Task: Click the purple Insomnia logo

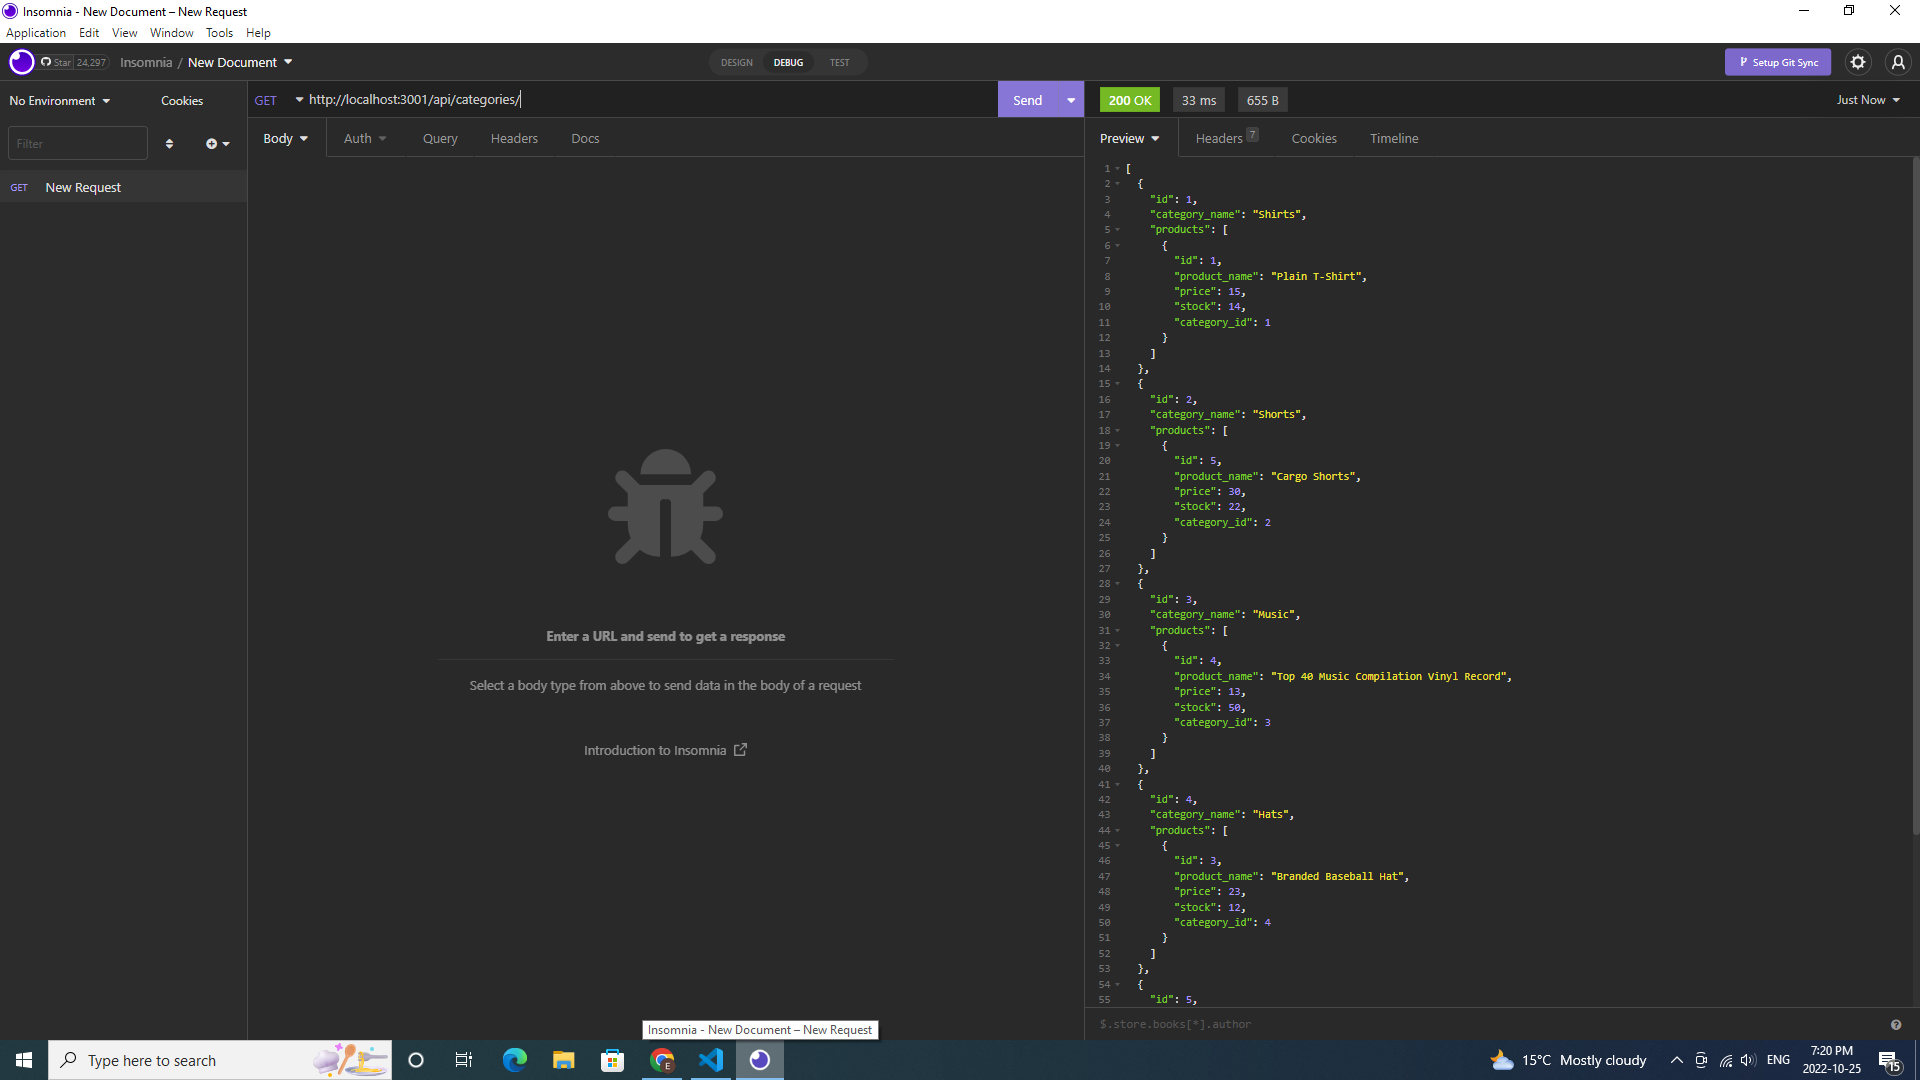Action: 21,62
